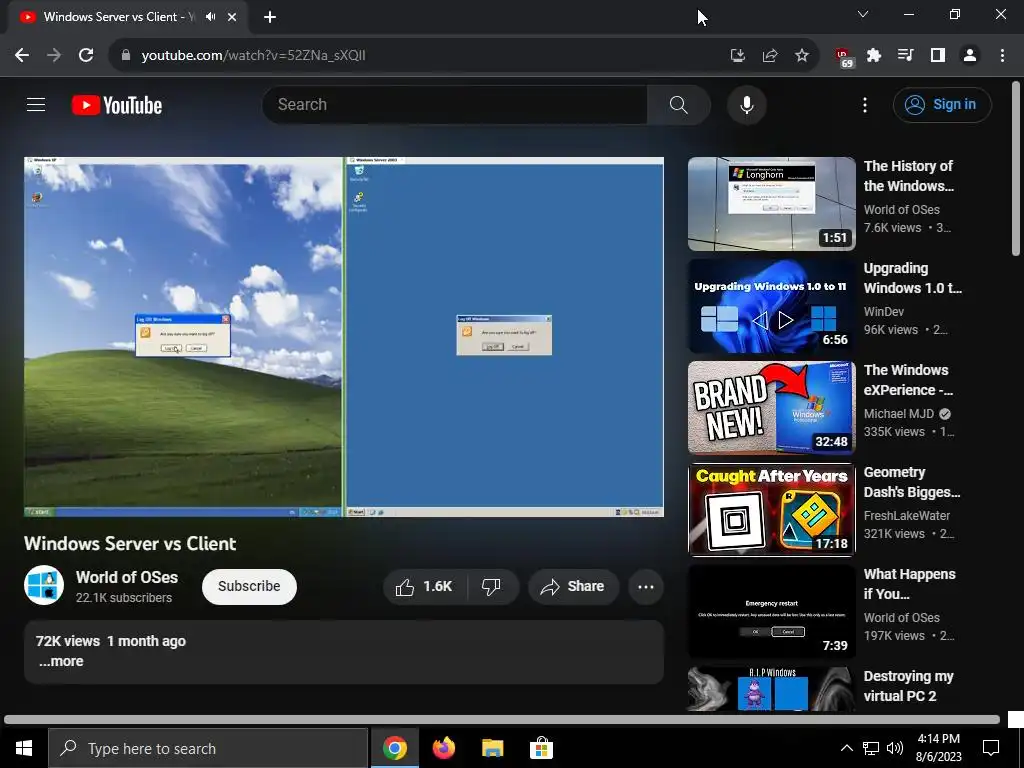Click Michael MJD channel name
Viewport: 1024px width, 768px height.
click(899, 413)
